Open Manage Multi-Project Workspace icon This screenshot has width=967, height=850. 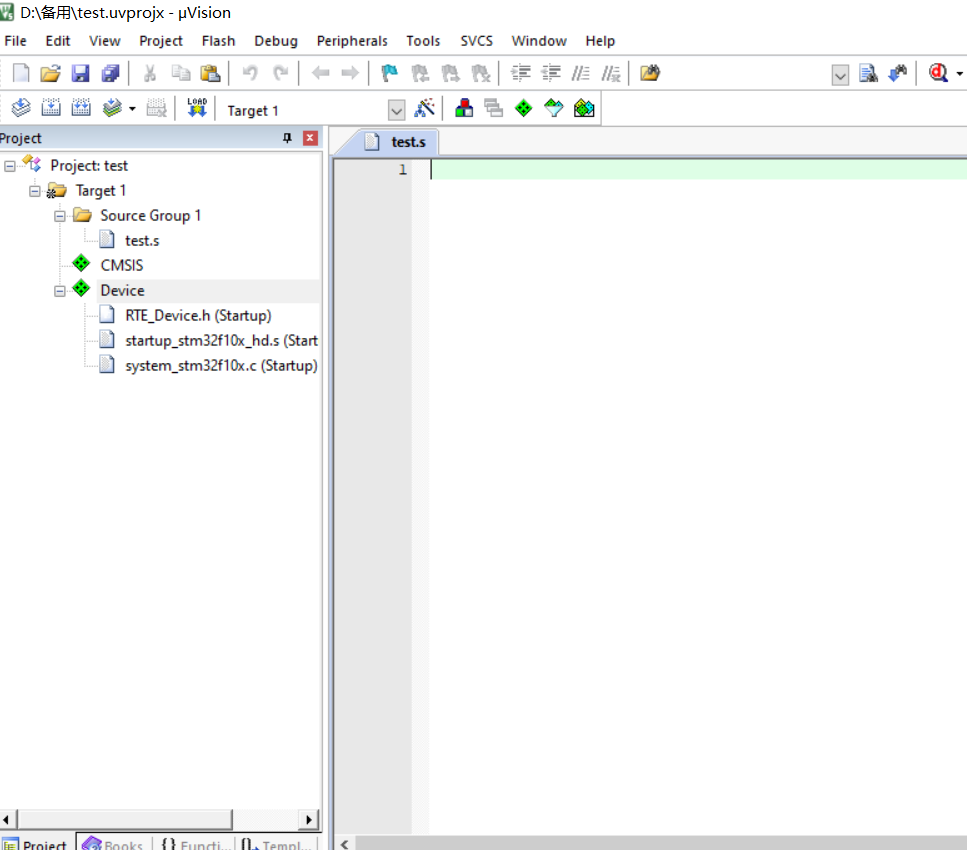493,108
